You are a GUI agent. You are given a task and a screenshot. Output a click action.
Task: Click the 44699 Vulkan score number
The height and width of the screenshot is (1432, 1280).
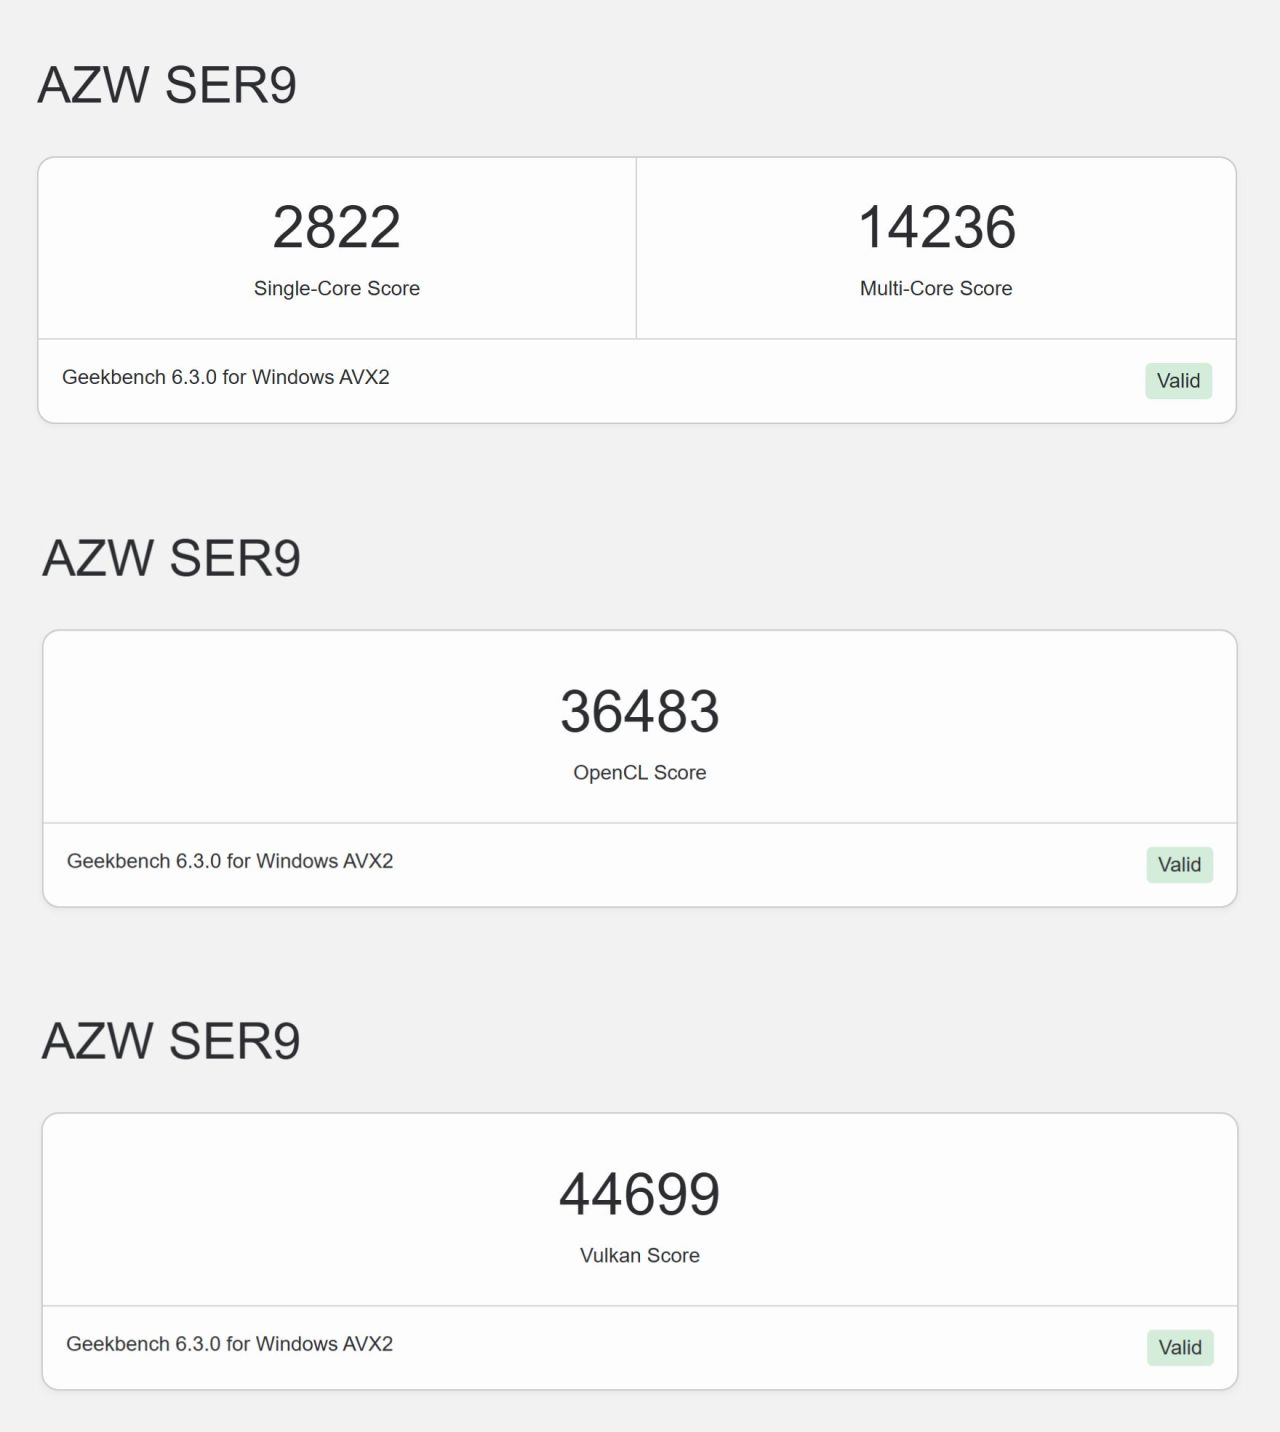[639, 1194]
